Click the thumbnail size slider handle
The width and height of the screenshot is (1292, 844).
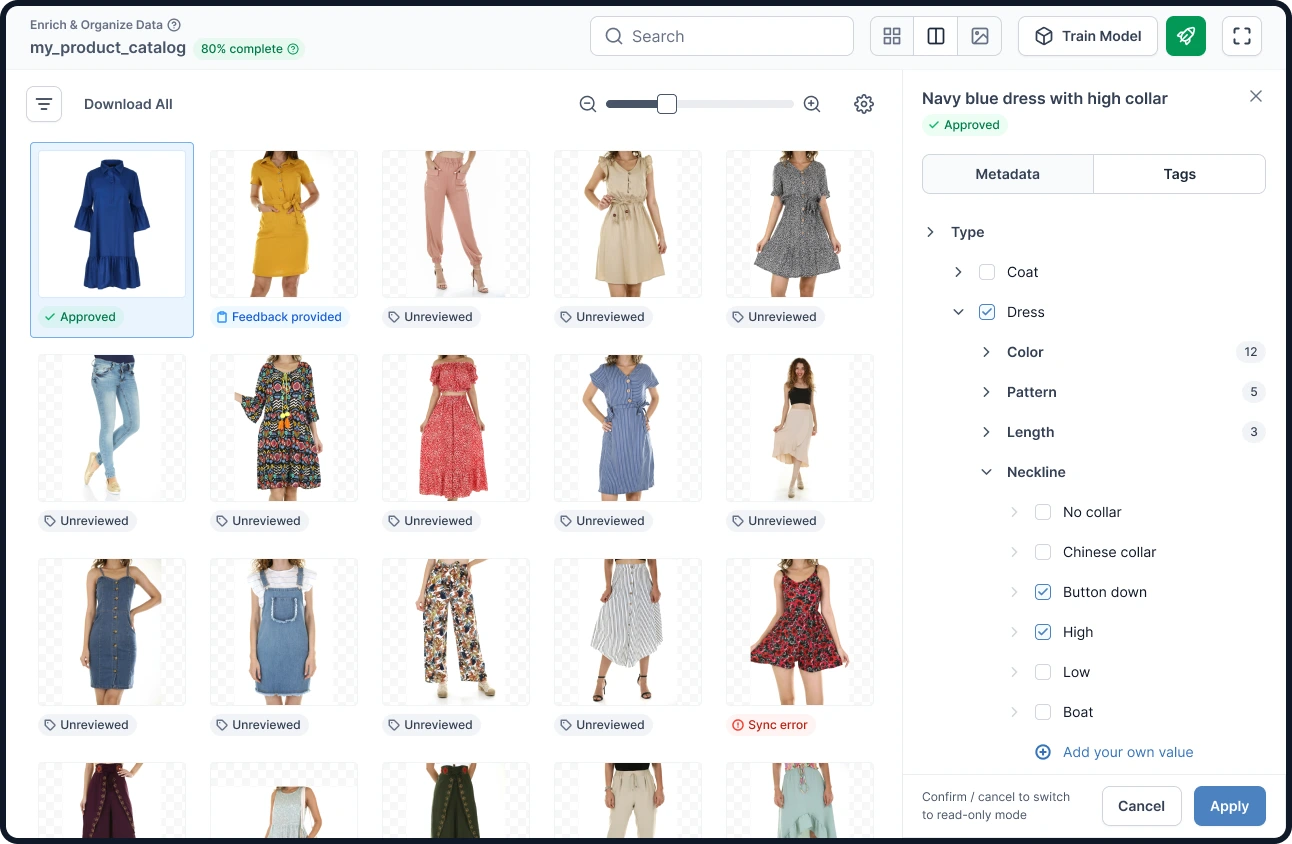point(667,104)
